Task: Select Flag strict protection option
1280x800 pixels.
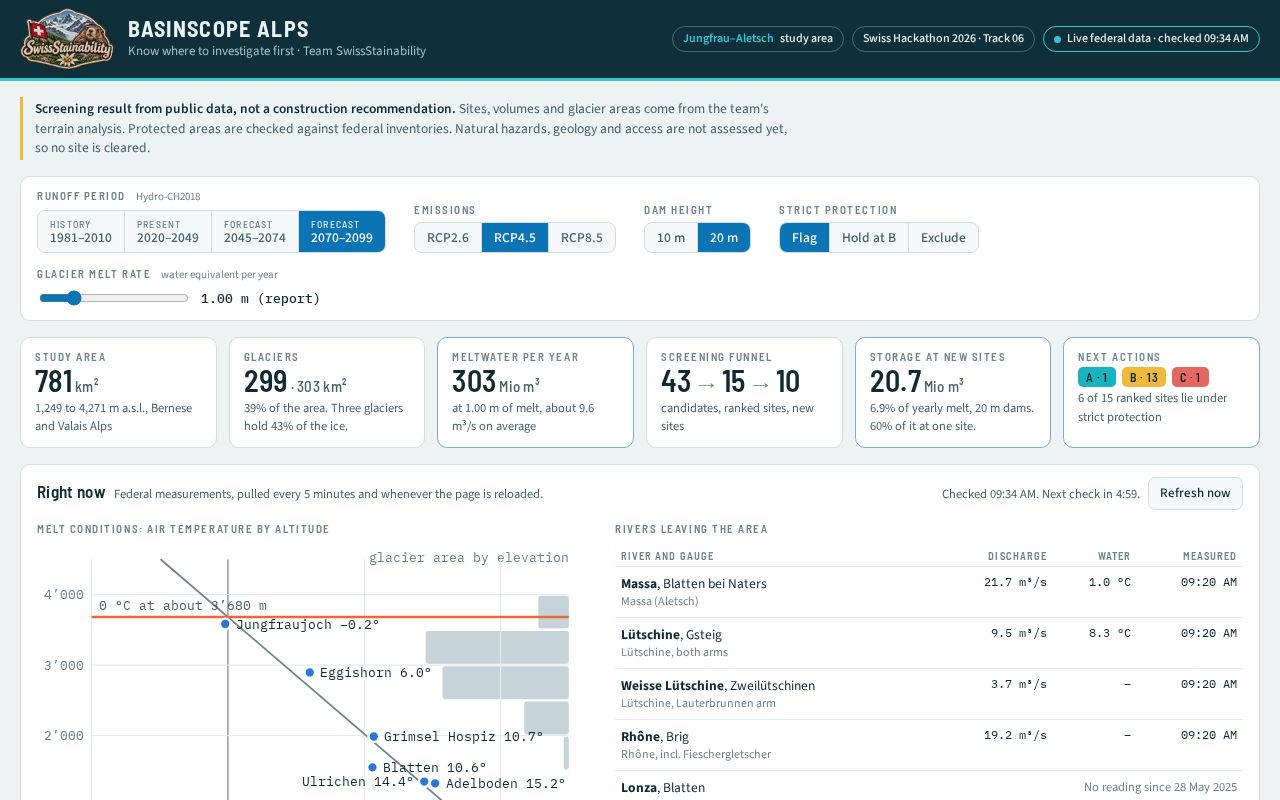Action: click(x=804, y=237)
